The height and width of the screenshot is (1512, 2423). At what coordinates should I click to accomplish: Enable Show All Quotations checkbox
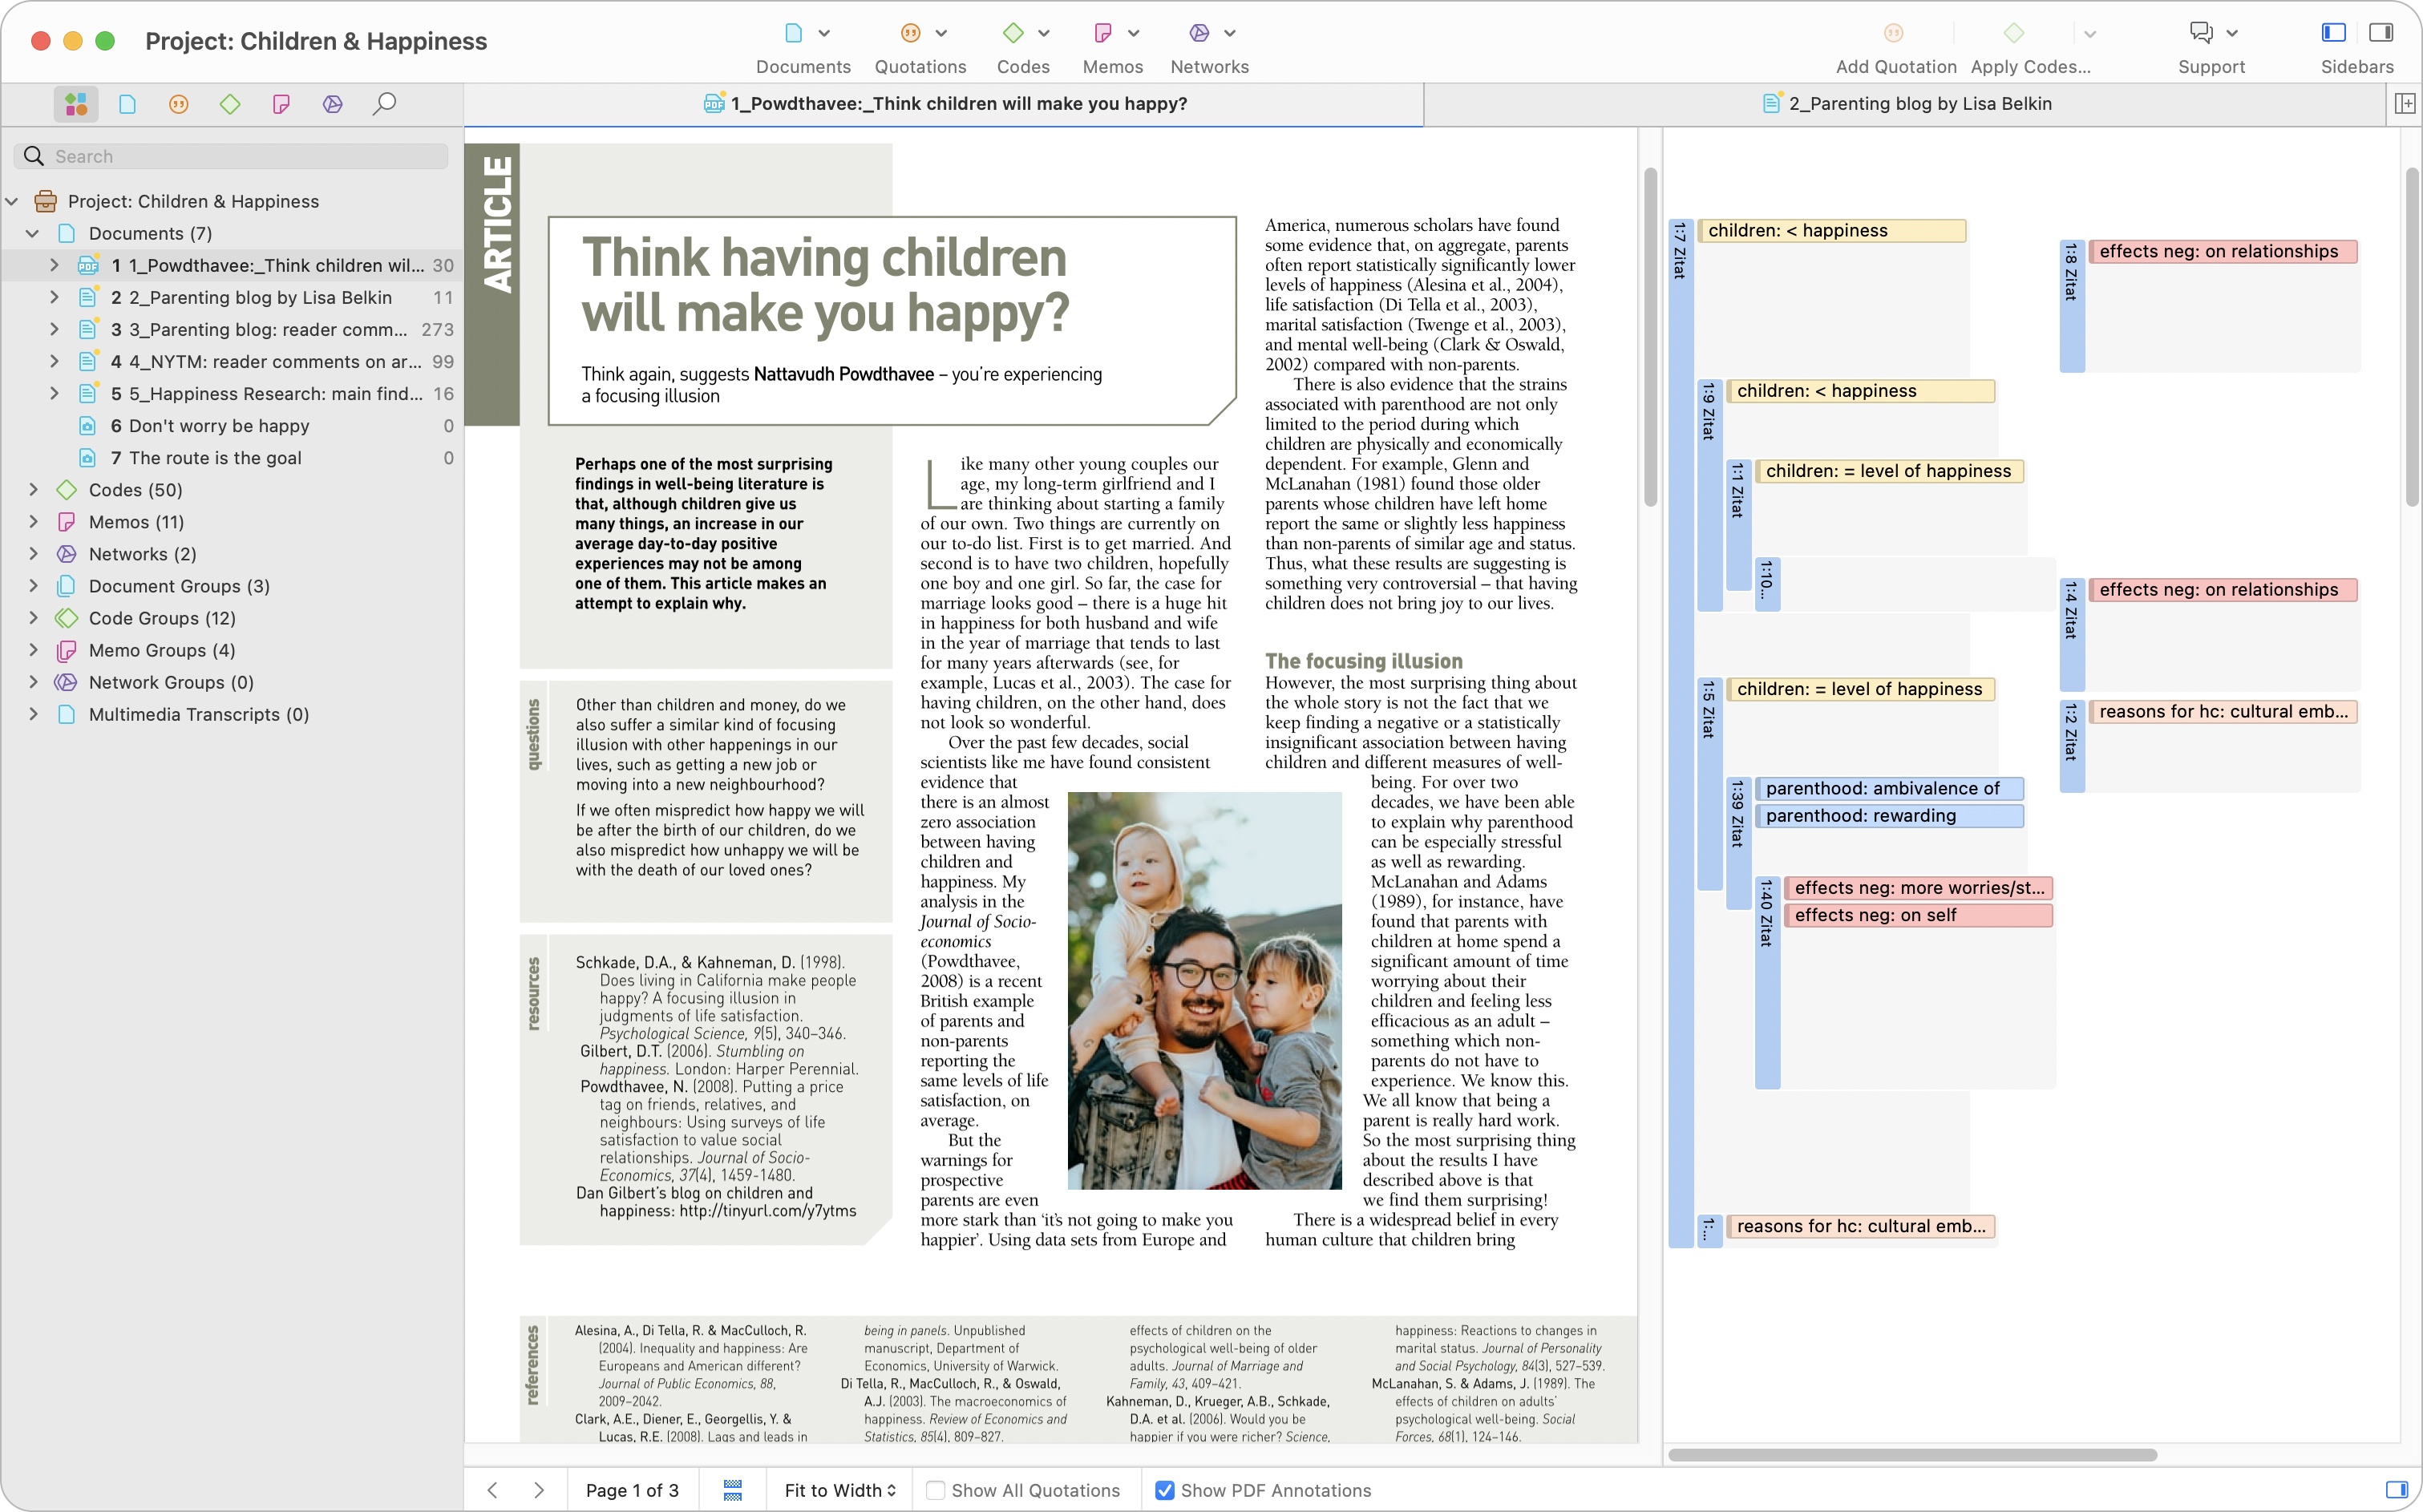click(936, 1490)
